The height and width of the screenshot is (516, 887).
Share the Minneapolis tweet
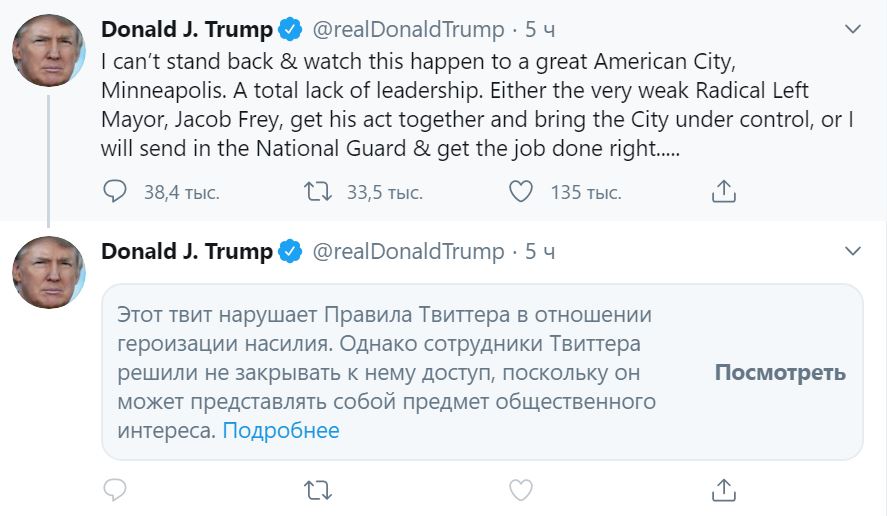coord(723,191)
